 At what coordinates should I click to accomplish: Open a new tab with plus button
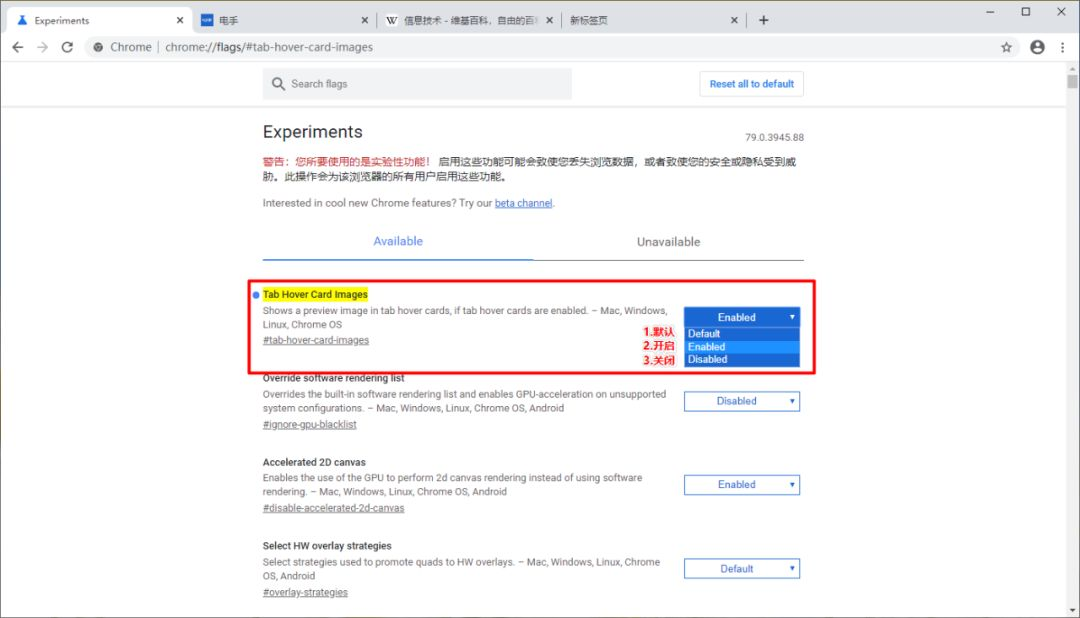point(763,20)
